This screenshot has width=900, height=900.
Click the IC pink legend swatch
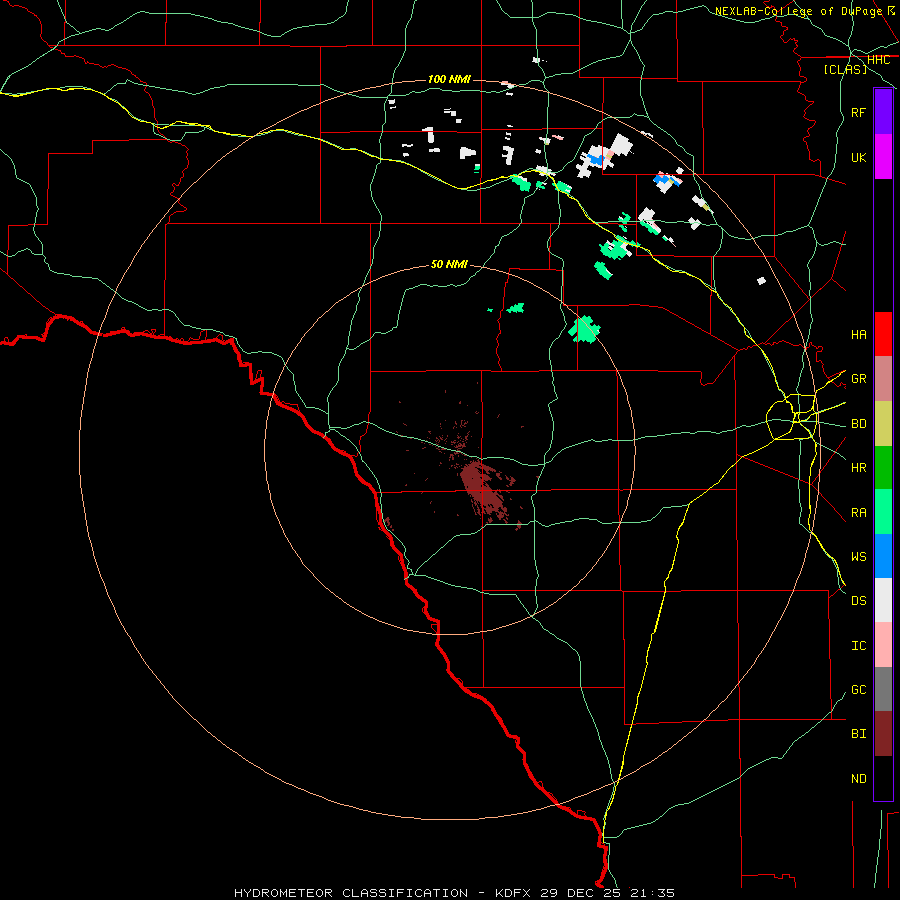point(883,645)
